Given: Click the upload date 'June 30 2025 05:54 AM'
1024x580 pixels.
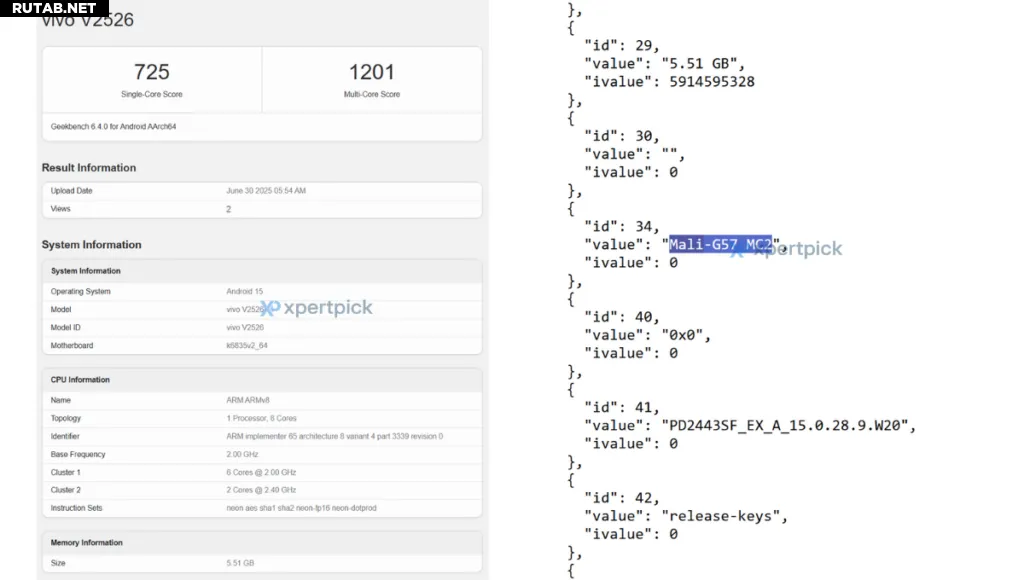Looking at the screenshot, I should click(266, 191).
